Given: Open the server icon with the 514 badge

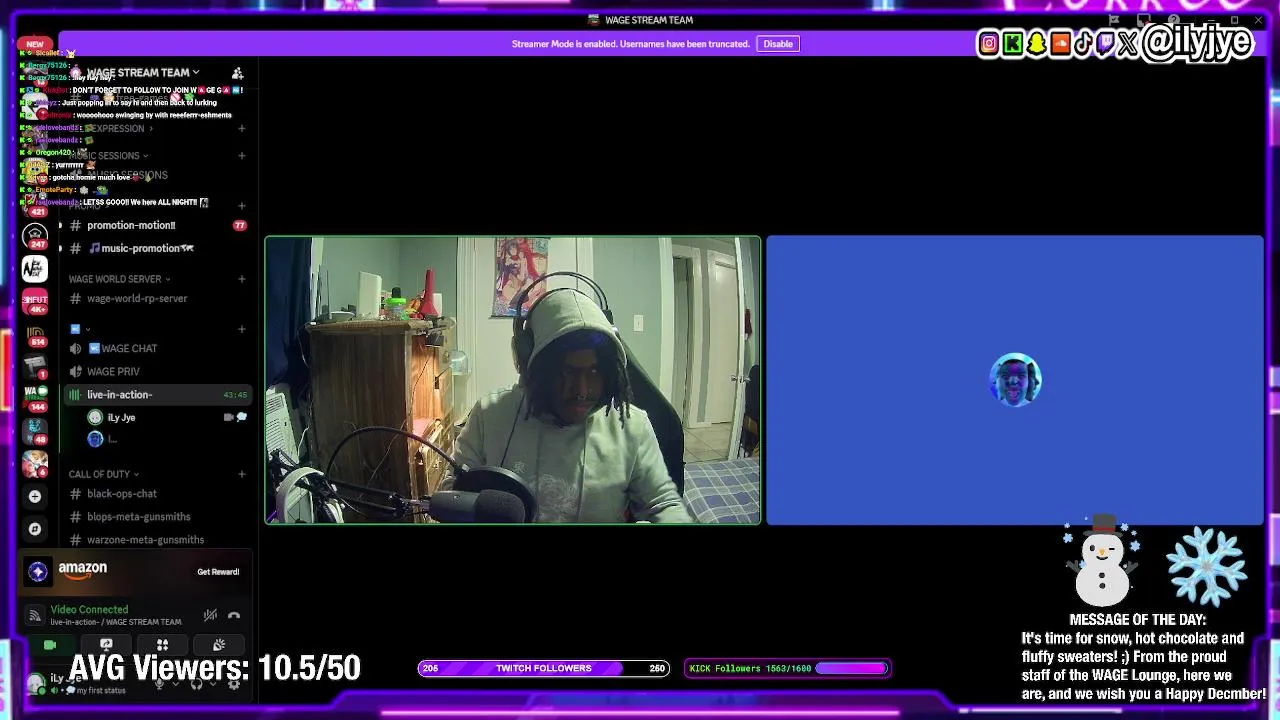Looking at the screenshot, I should (x=35, y=334).
